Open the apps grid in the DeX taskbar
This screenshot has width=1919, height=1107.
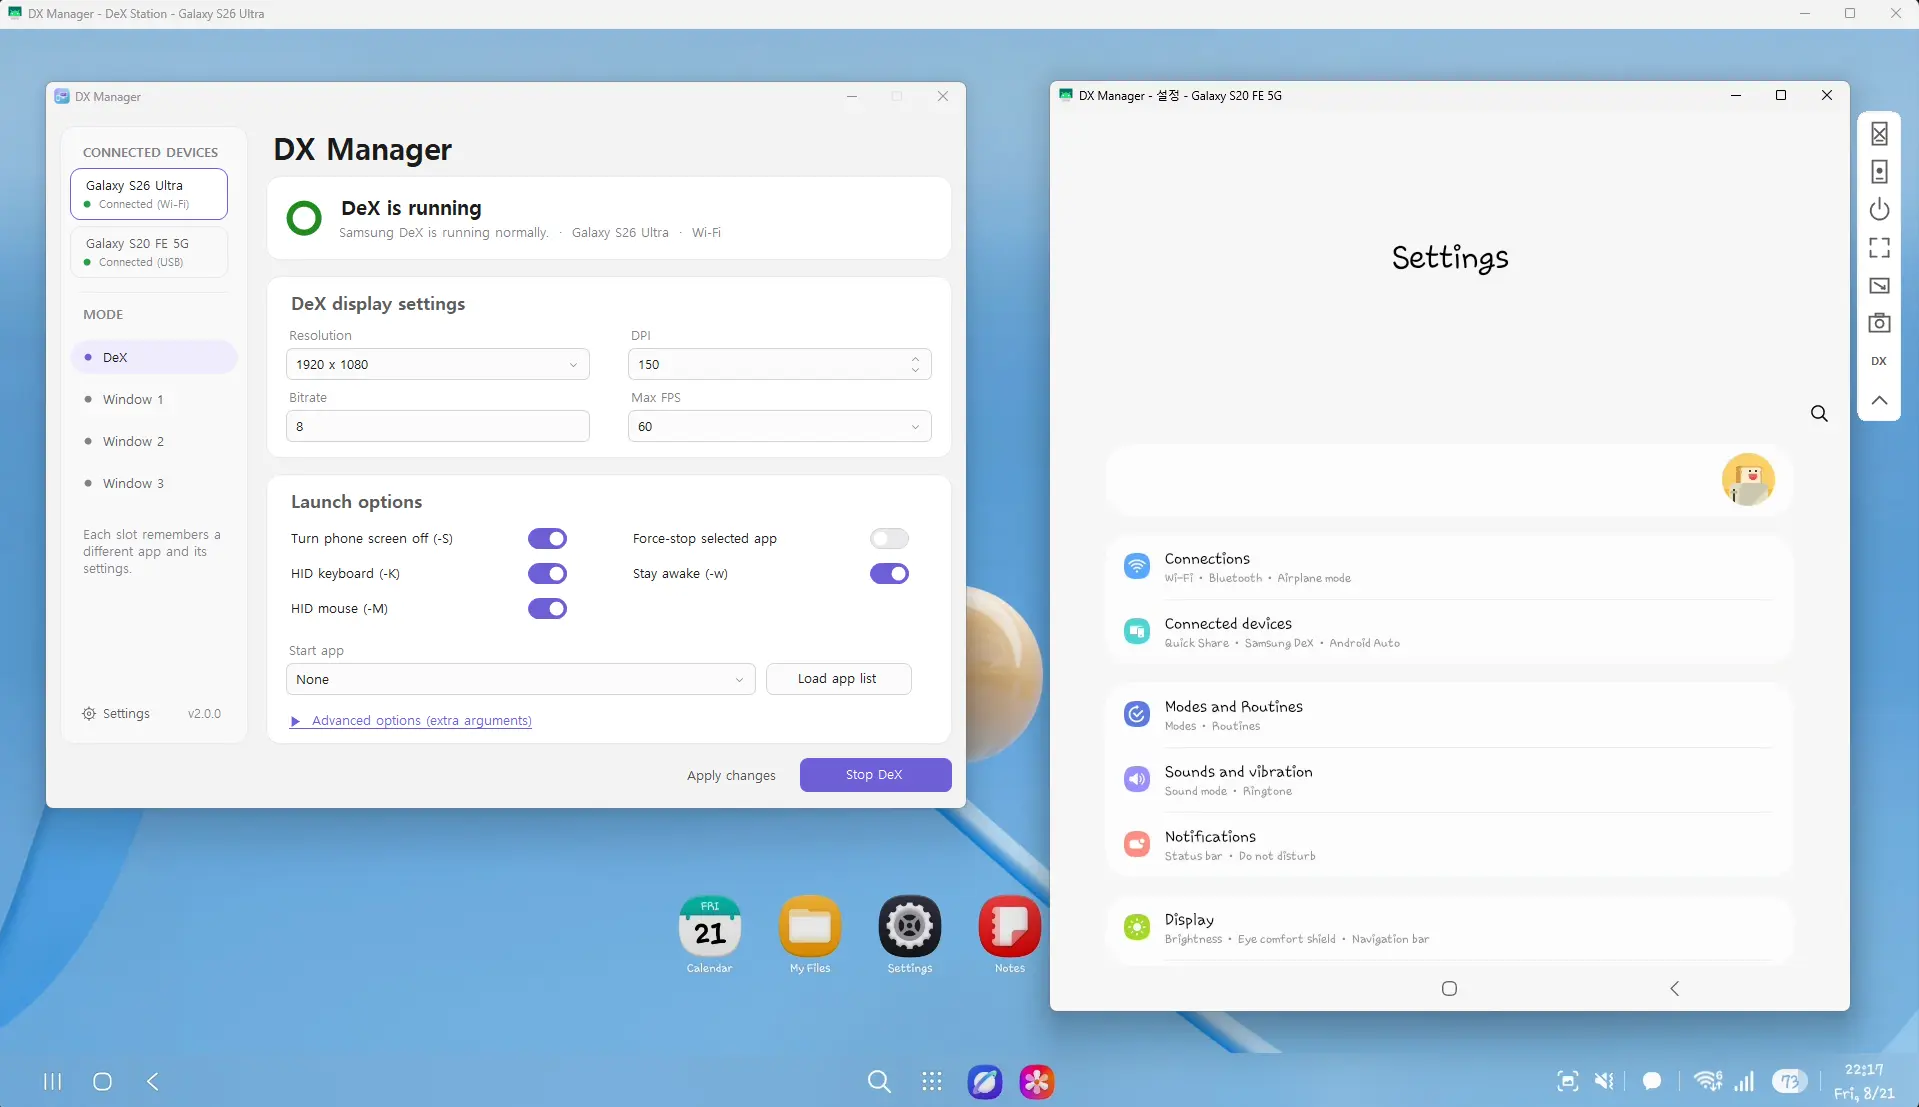pyautogui.click(x=931, y=1081)
